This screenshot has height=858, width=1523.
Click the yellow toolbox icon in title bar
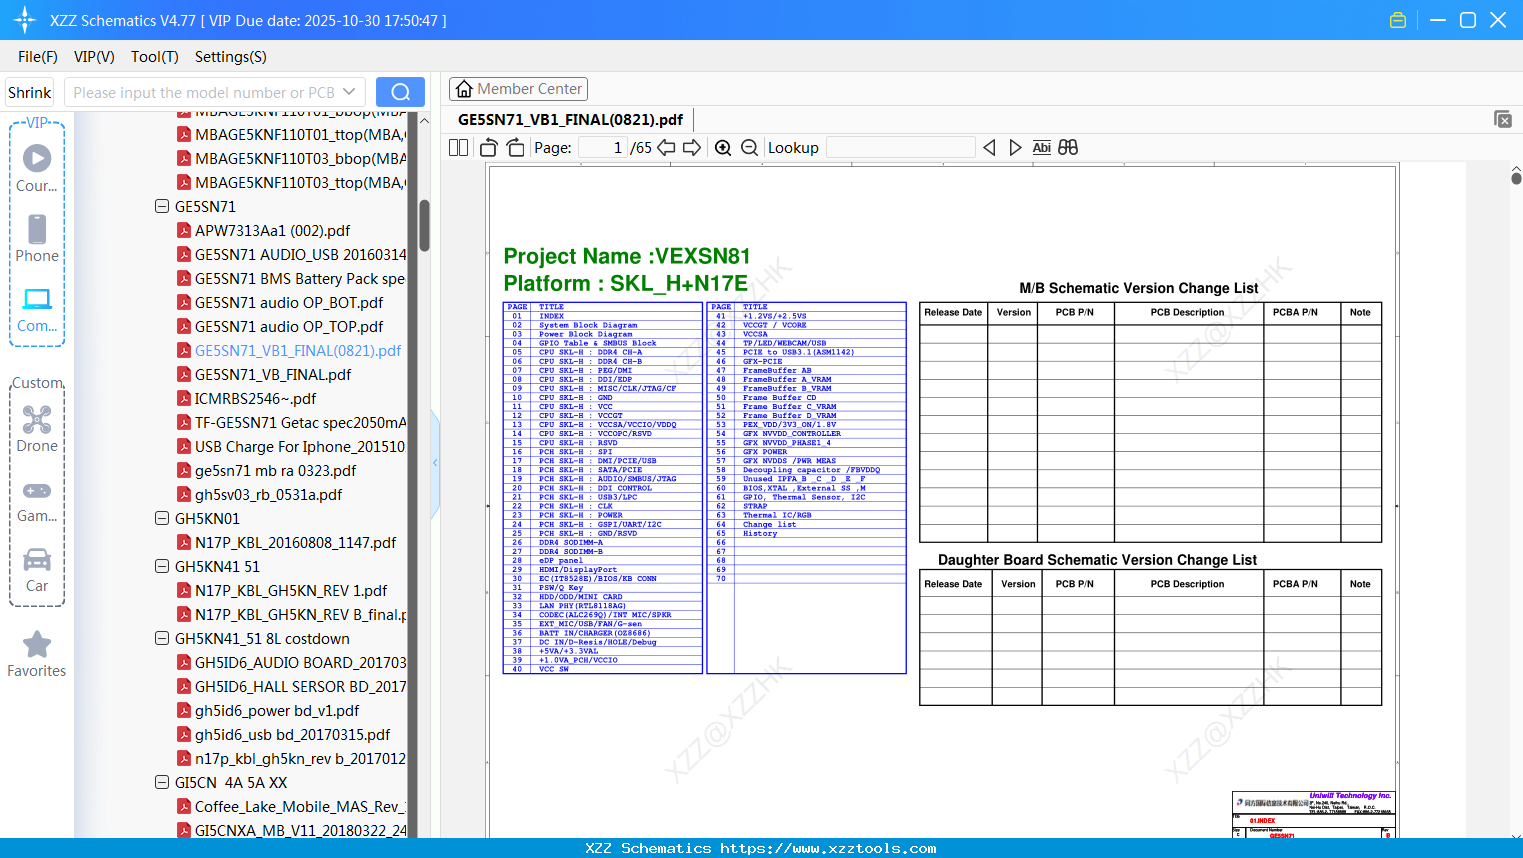(1398, 20)
